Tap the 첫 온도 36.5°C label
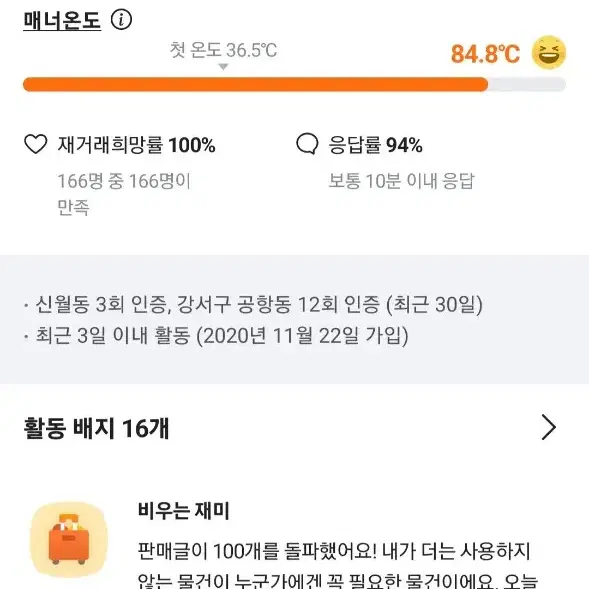Viewport: 589px width, 589px height. [224, 50]
